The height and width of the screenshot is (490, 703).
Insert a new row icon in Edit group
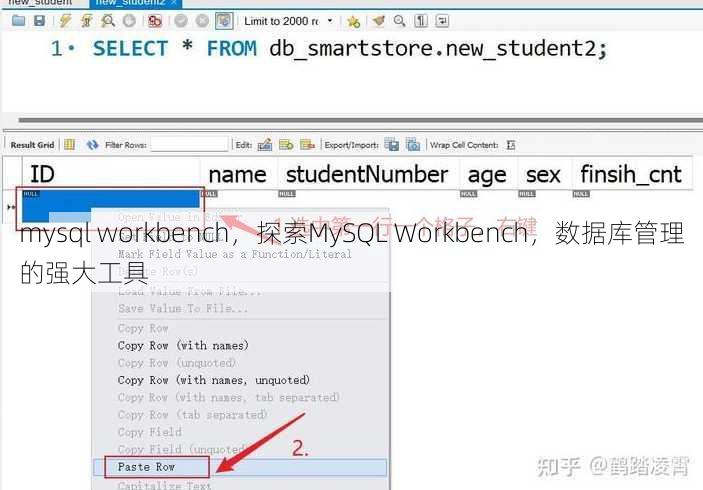(286, 144)
